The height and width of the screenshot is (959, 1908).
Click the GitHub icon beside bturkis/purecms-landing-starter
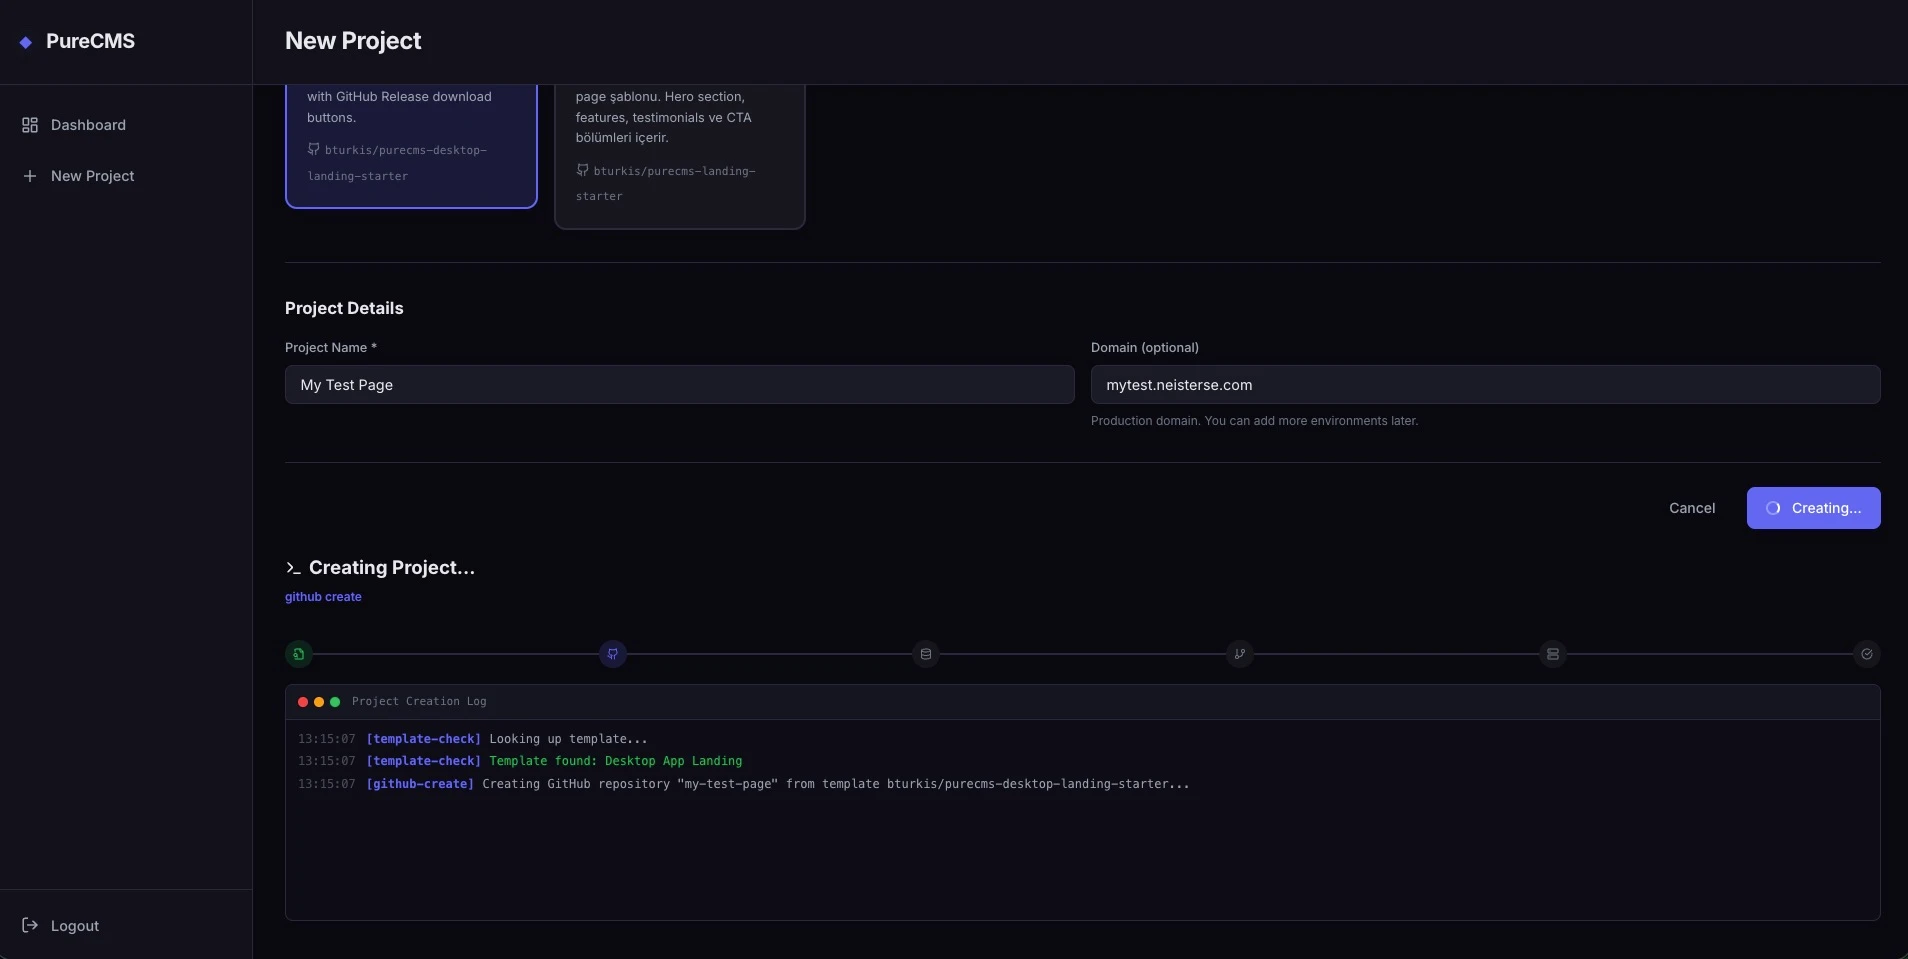click(x=582, y=170)
